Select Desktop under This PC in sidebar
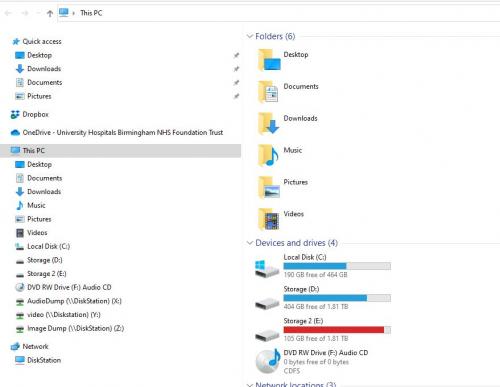 tap(39, 165)
